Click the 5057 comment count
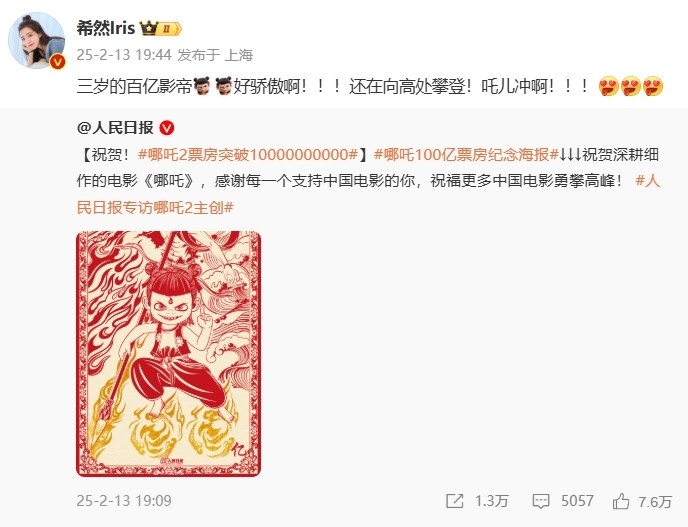The width and height of the screenshot is (688, 527). click(577, 501)
